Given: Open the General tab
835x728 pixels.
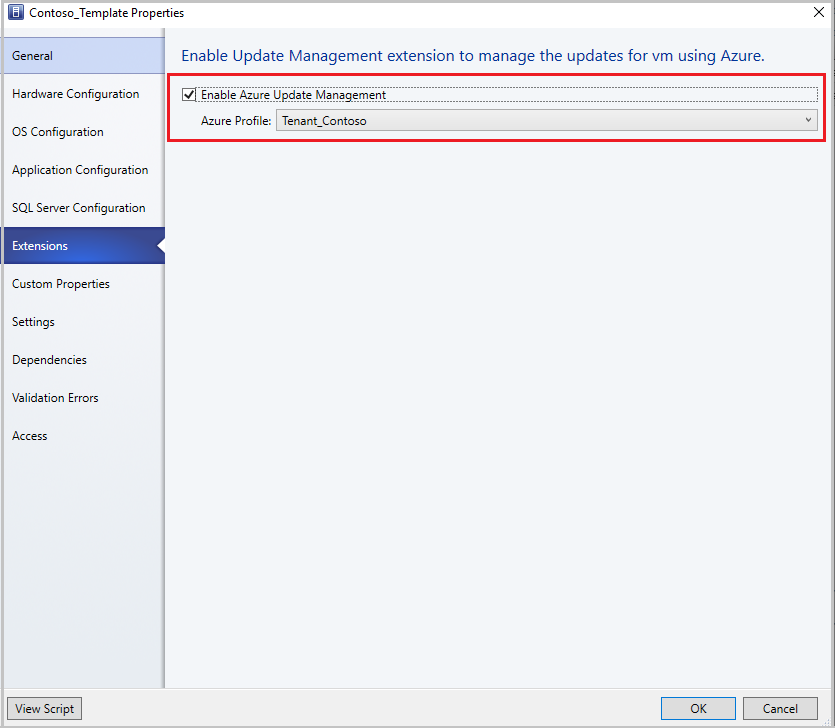Looking at the screenshot, I should (84, 55).
